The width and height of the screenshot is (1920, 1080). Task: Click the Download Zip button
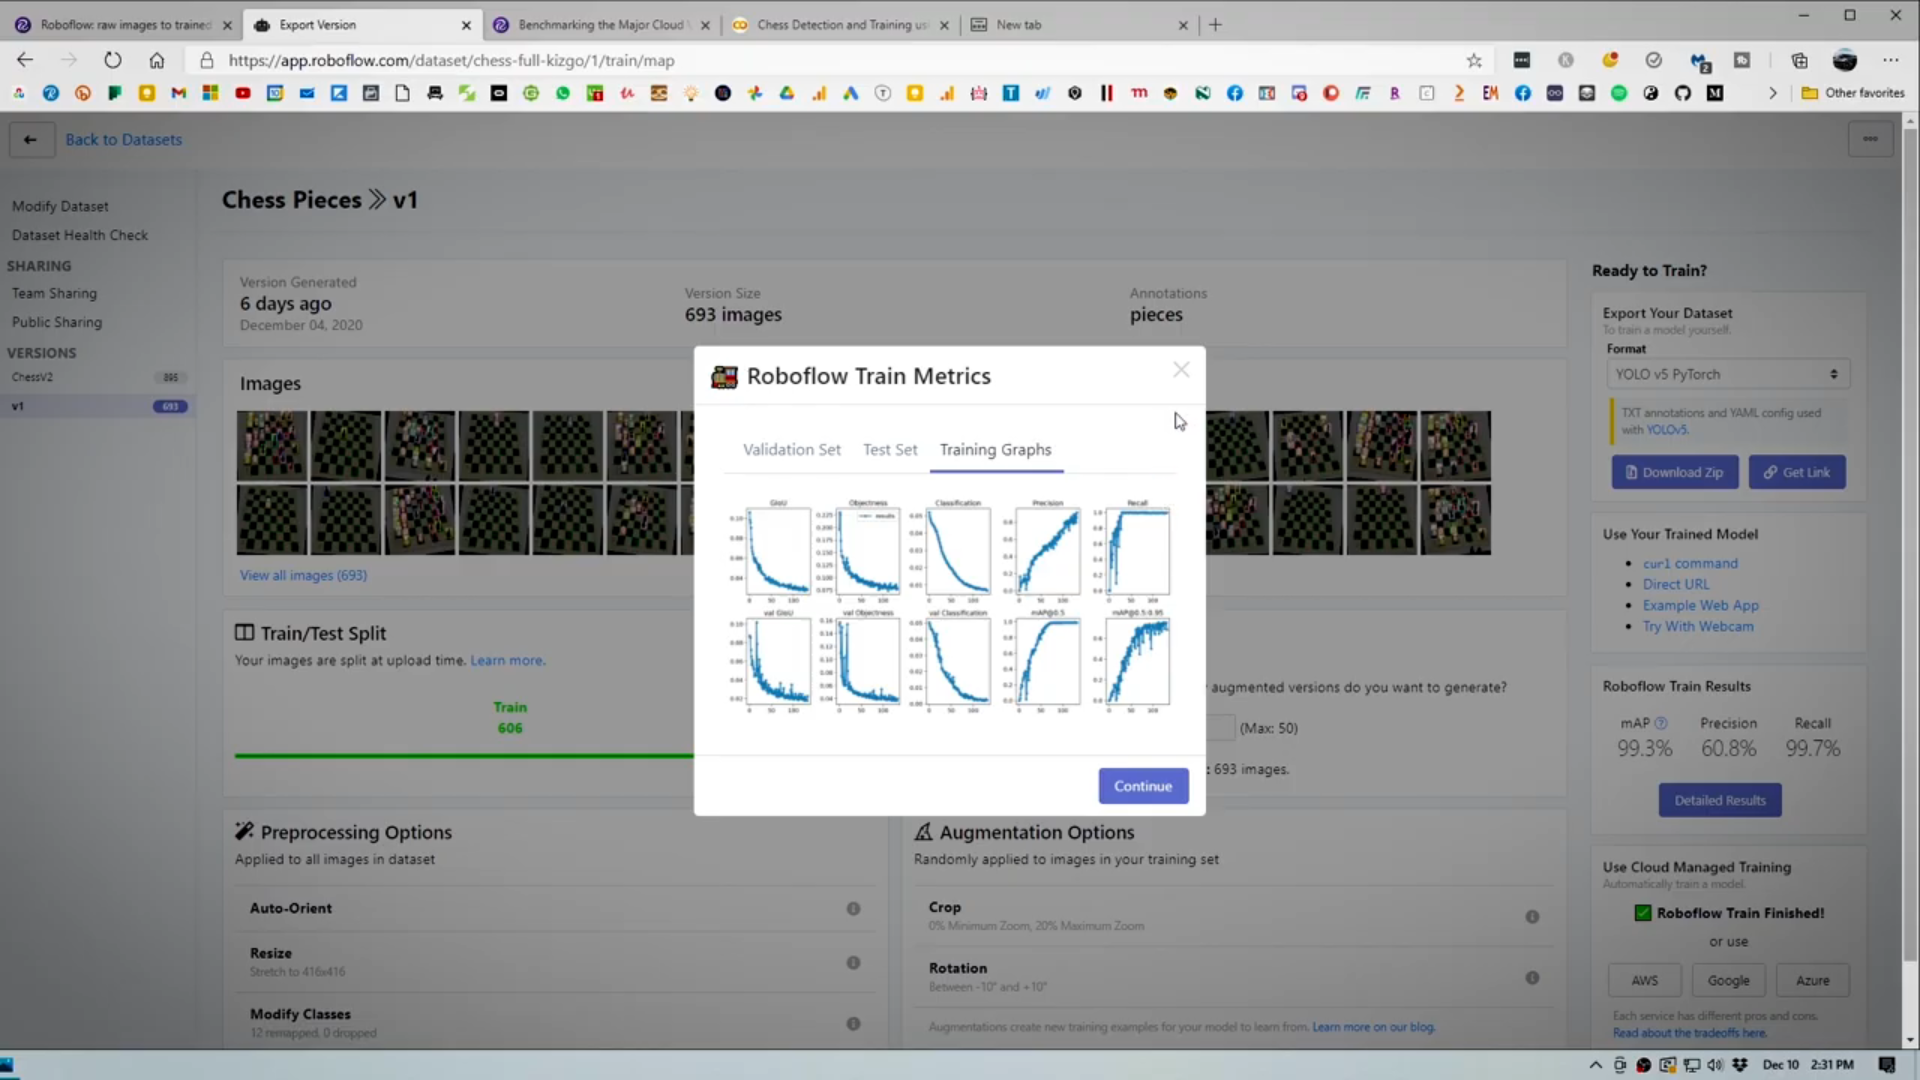pyautogui.click(x=1674, y=472)
